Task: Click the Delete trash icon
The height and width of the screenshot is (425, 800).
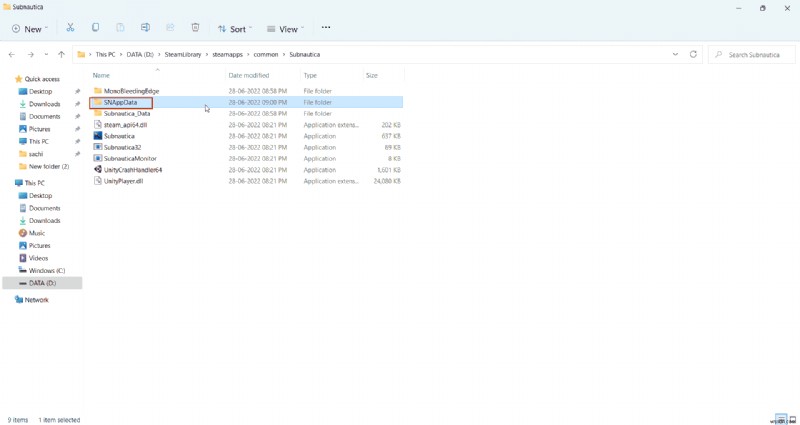Action: pyautogui.click(x=195, y=28)
